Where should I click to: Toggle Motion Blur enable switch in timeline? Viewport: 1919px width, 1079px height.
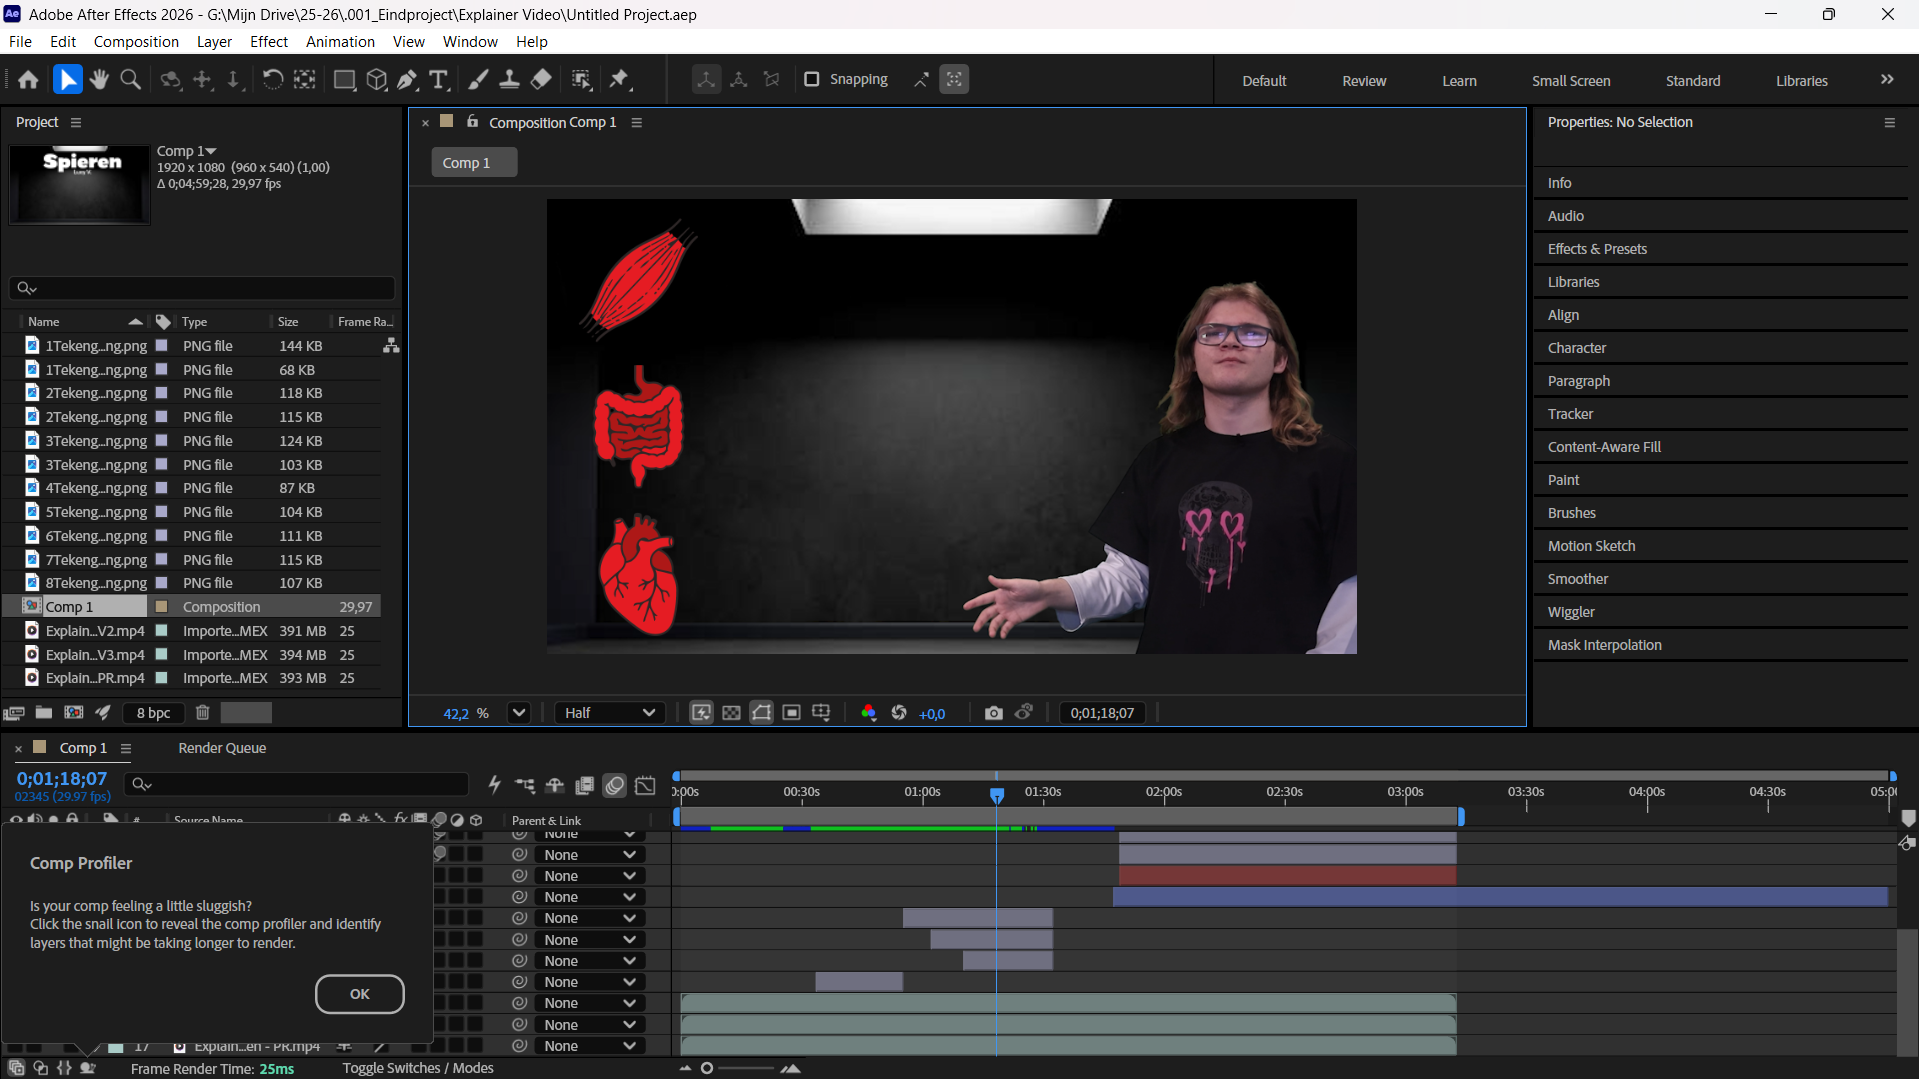point(615,785)
